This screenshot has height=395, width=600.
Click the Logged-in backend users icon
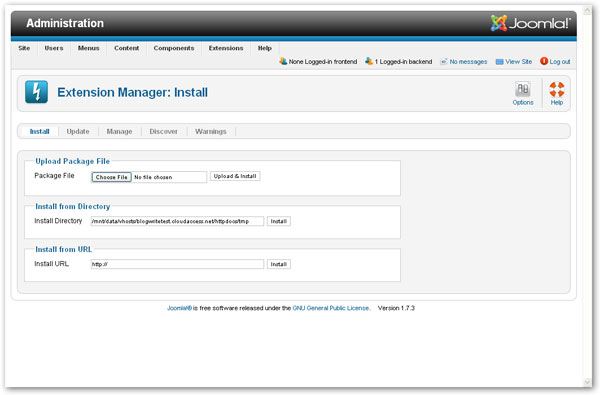(x=369, y=61)
